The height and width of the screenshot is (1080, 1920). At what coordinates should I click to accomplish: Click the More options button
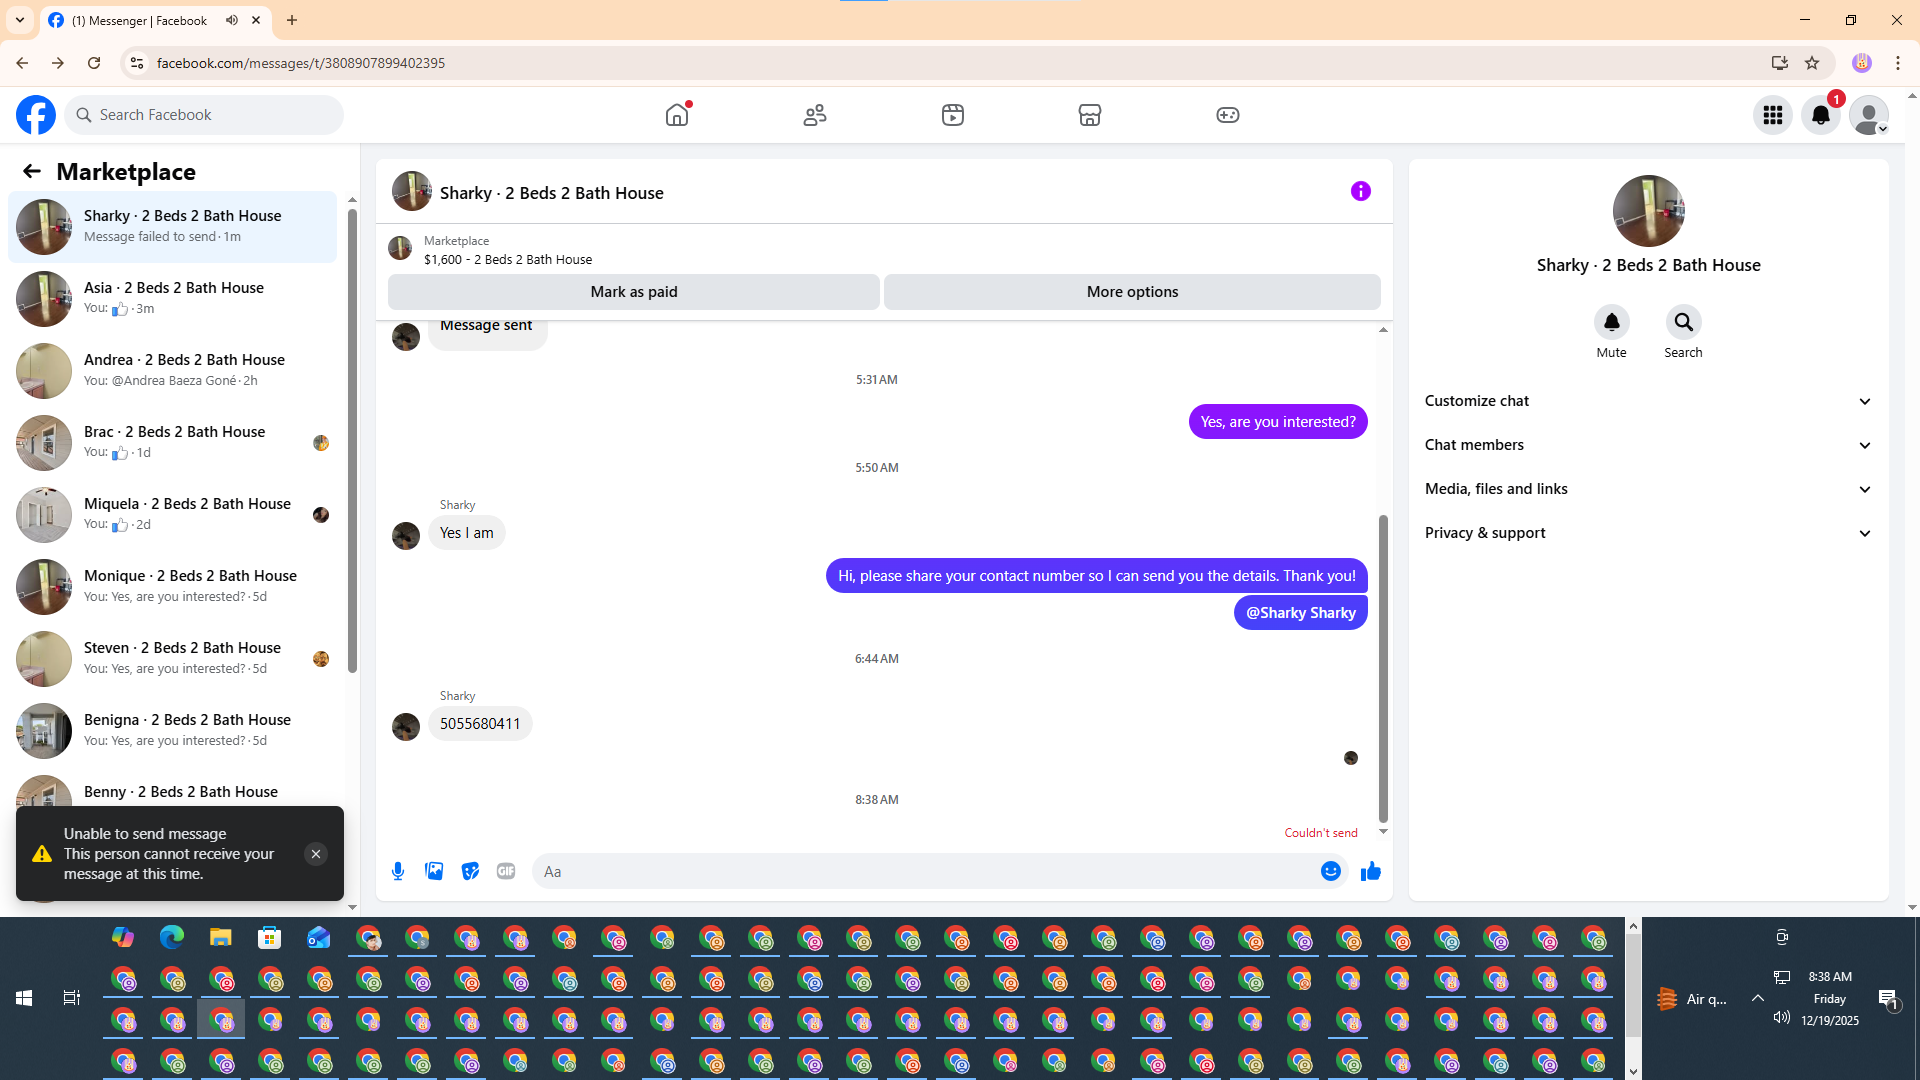tap(1132, 292)
